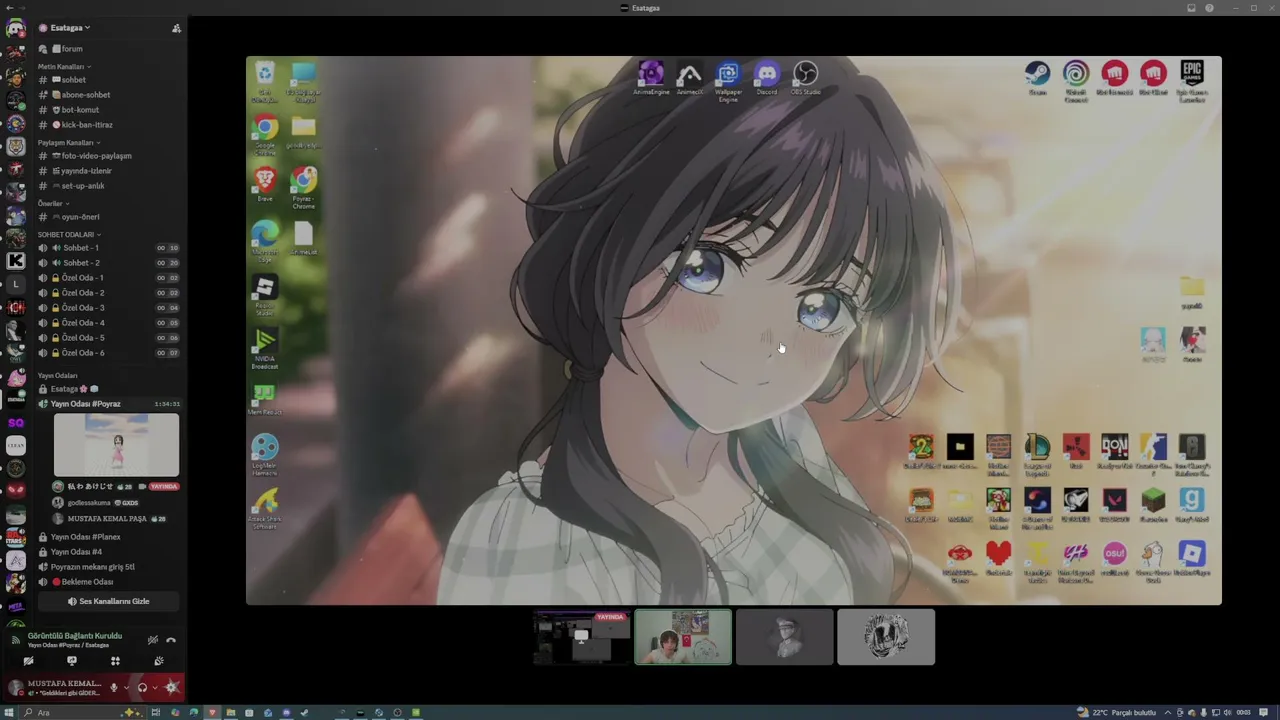Open the forum channel

pyautogui.click(x=108, y=49)
